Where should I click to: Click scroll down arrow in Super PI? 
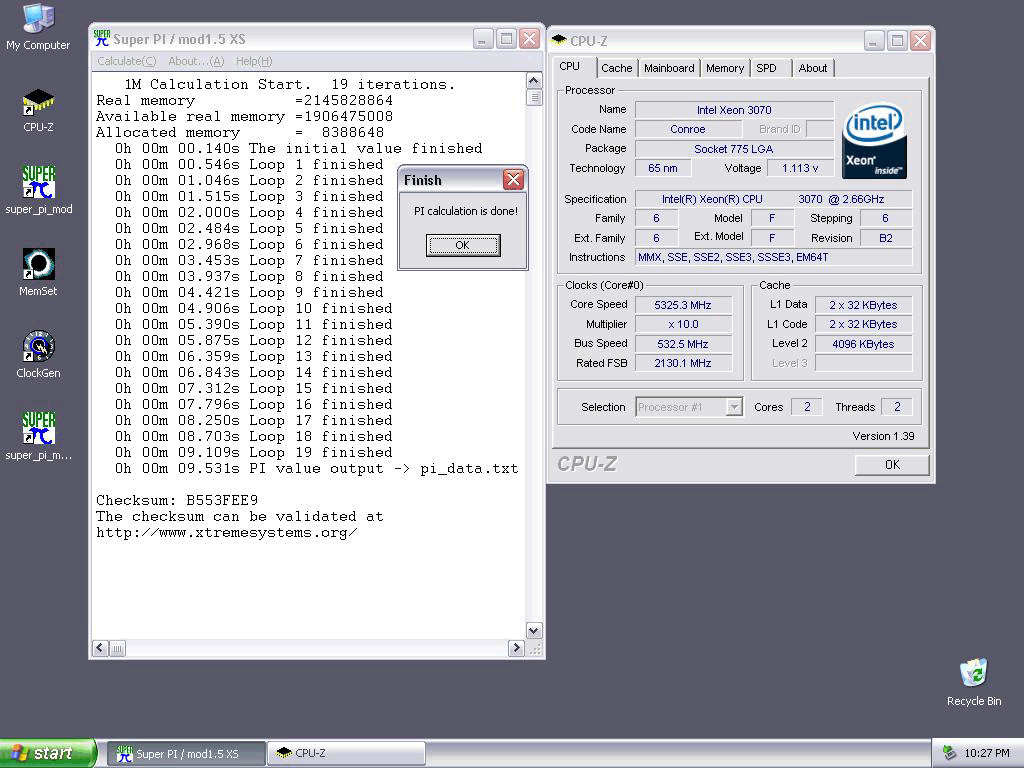coord(534,631)
